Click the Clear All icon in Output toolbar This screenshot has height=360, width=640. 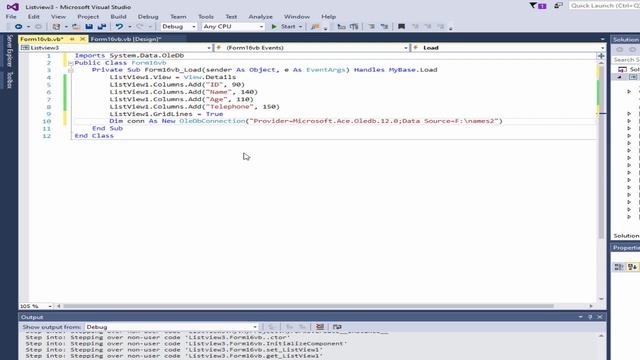[320, 327]
